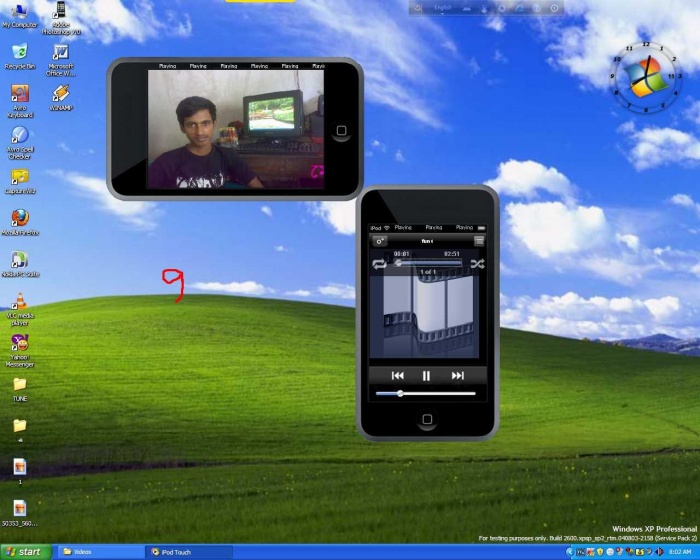The height and width of the screenshot is (560, 700).
Task: Click the Internet Explorer style icon in top bar
Action: coord(520,8)
